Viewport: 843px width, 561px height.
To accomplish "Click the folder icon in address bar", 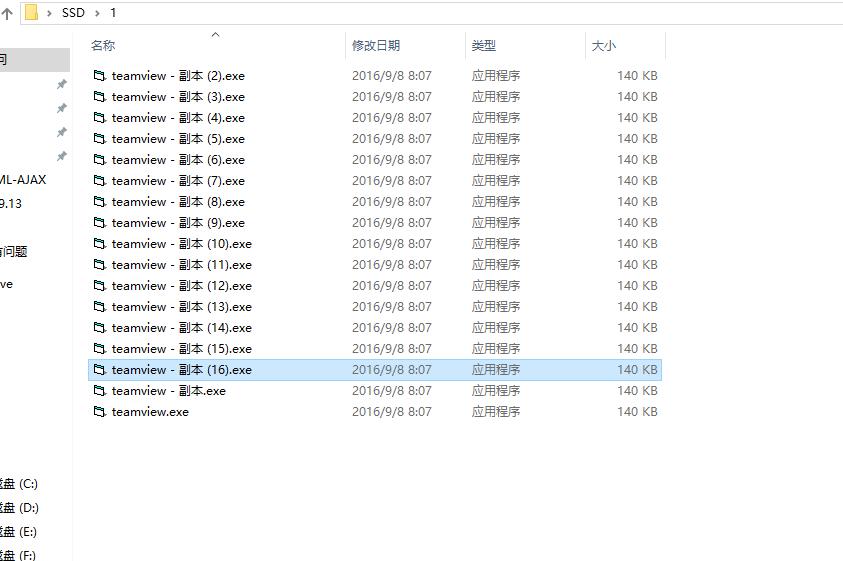I will click(x=32, y=12).
